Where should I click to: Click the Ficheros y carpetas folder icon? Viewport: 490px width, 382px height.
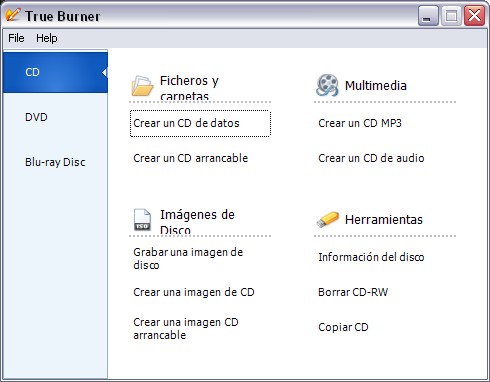[x=142, y=86]
